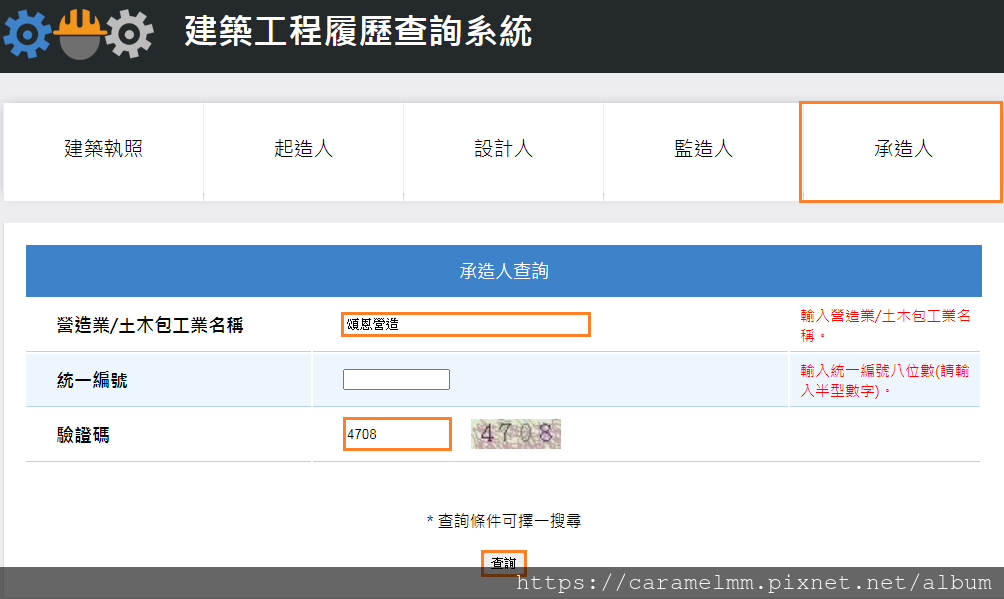The width and height of the screenshot is (1004, 599).
Task: Click the gray gear logo icon
Action: [129, 34]
